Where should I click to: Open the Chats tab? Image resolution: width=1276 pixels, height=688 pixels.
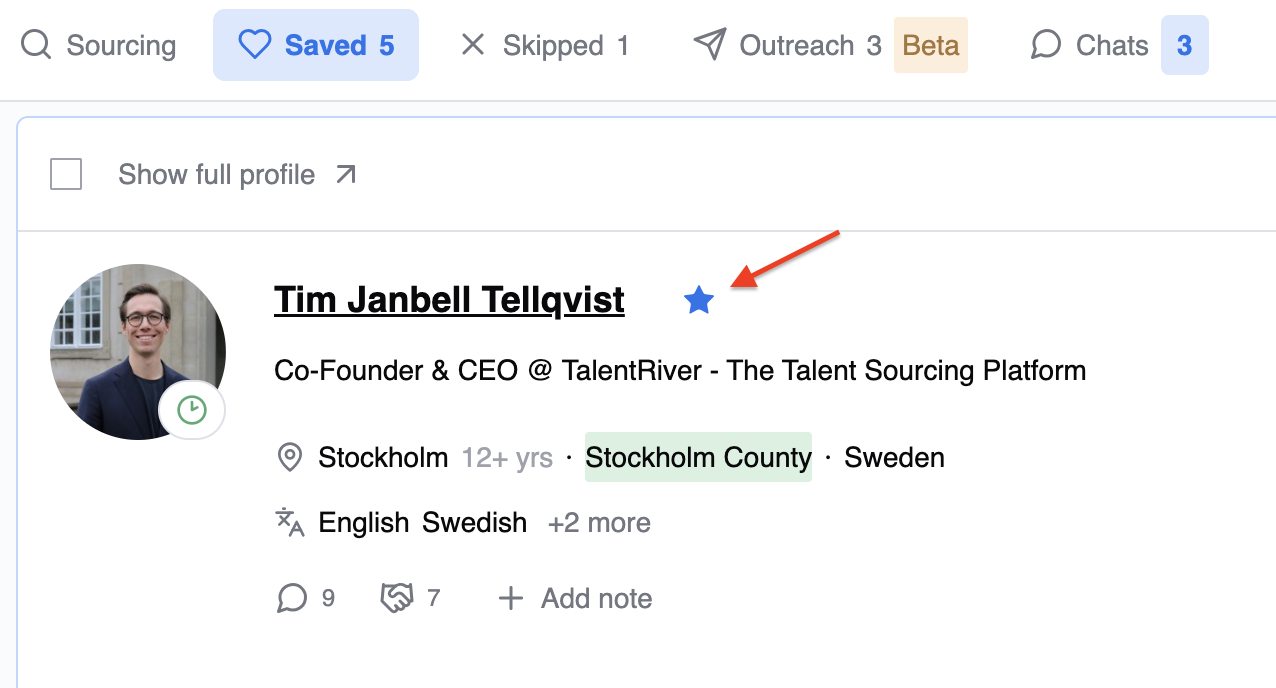point(1110,45)
